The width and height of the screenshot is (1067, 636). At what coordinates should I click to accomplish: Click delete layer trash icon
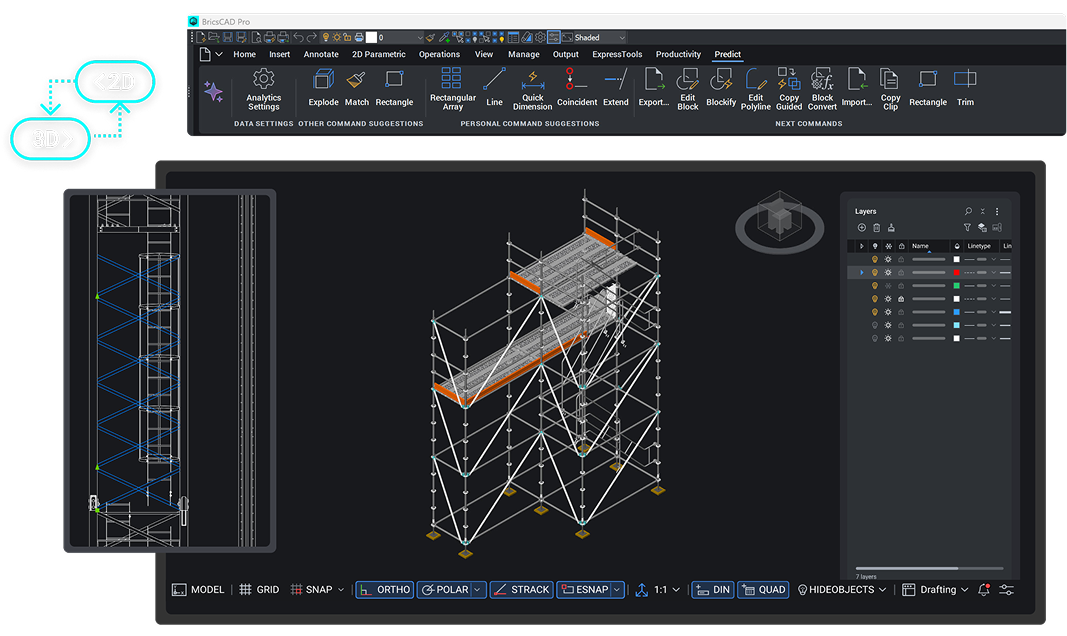(876, 228)
